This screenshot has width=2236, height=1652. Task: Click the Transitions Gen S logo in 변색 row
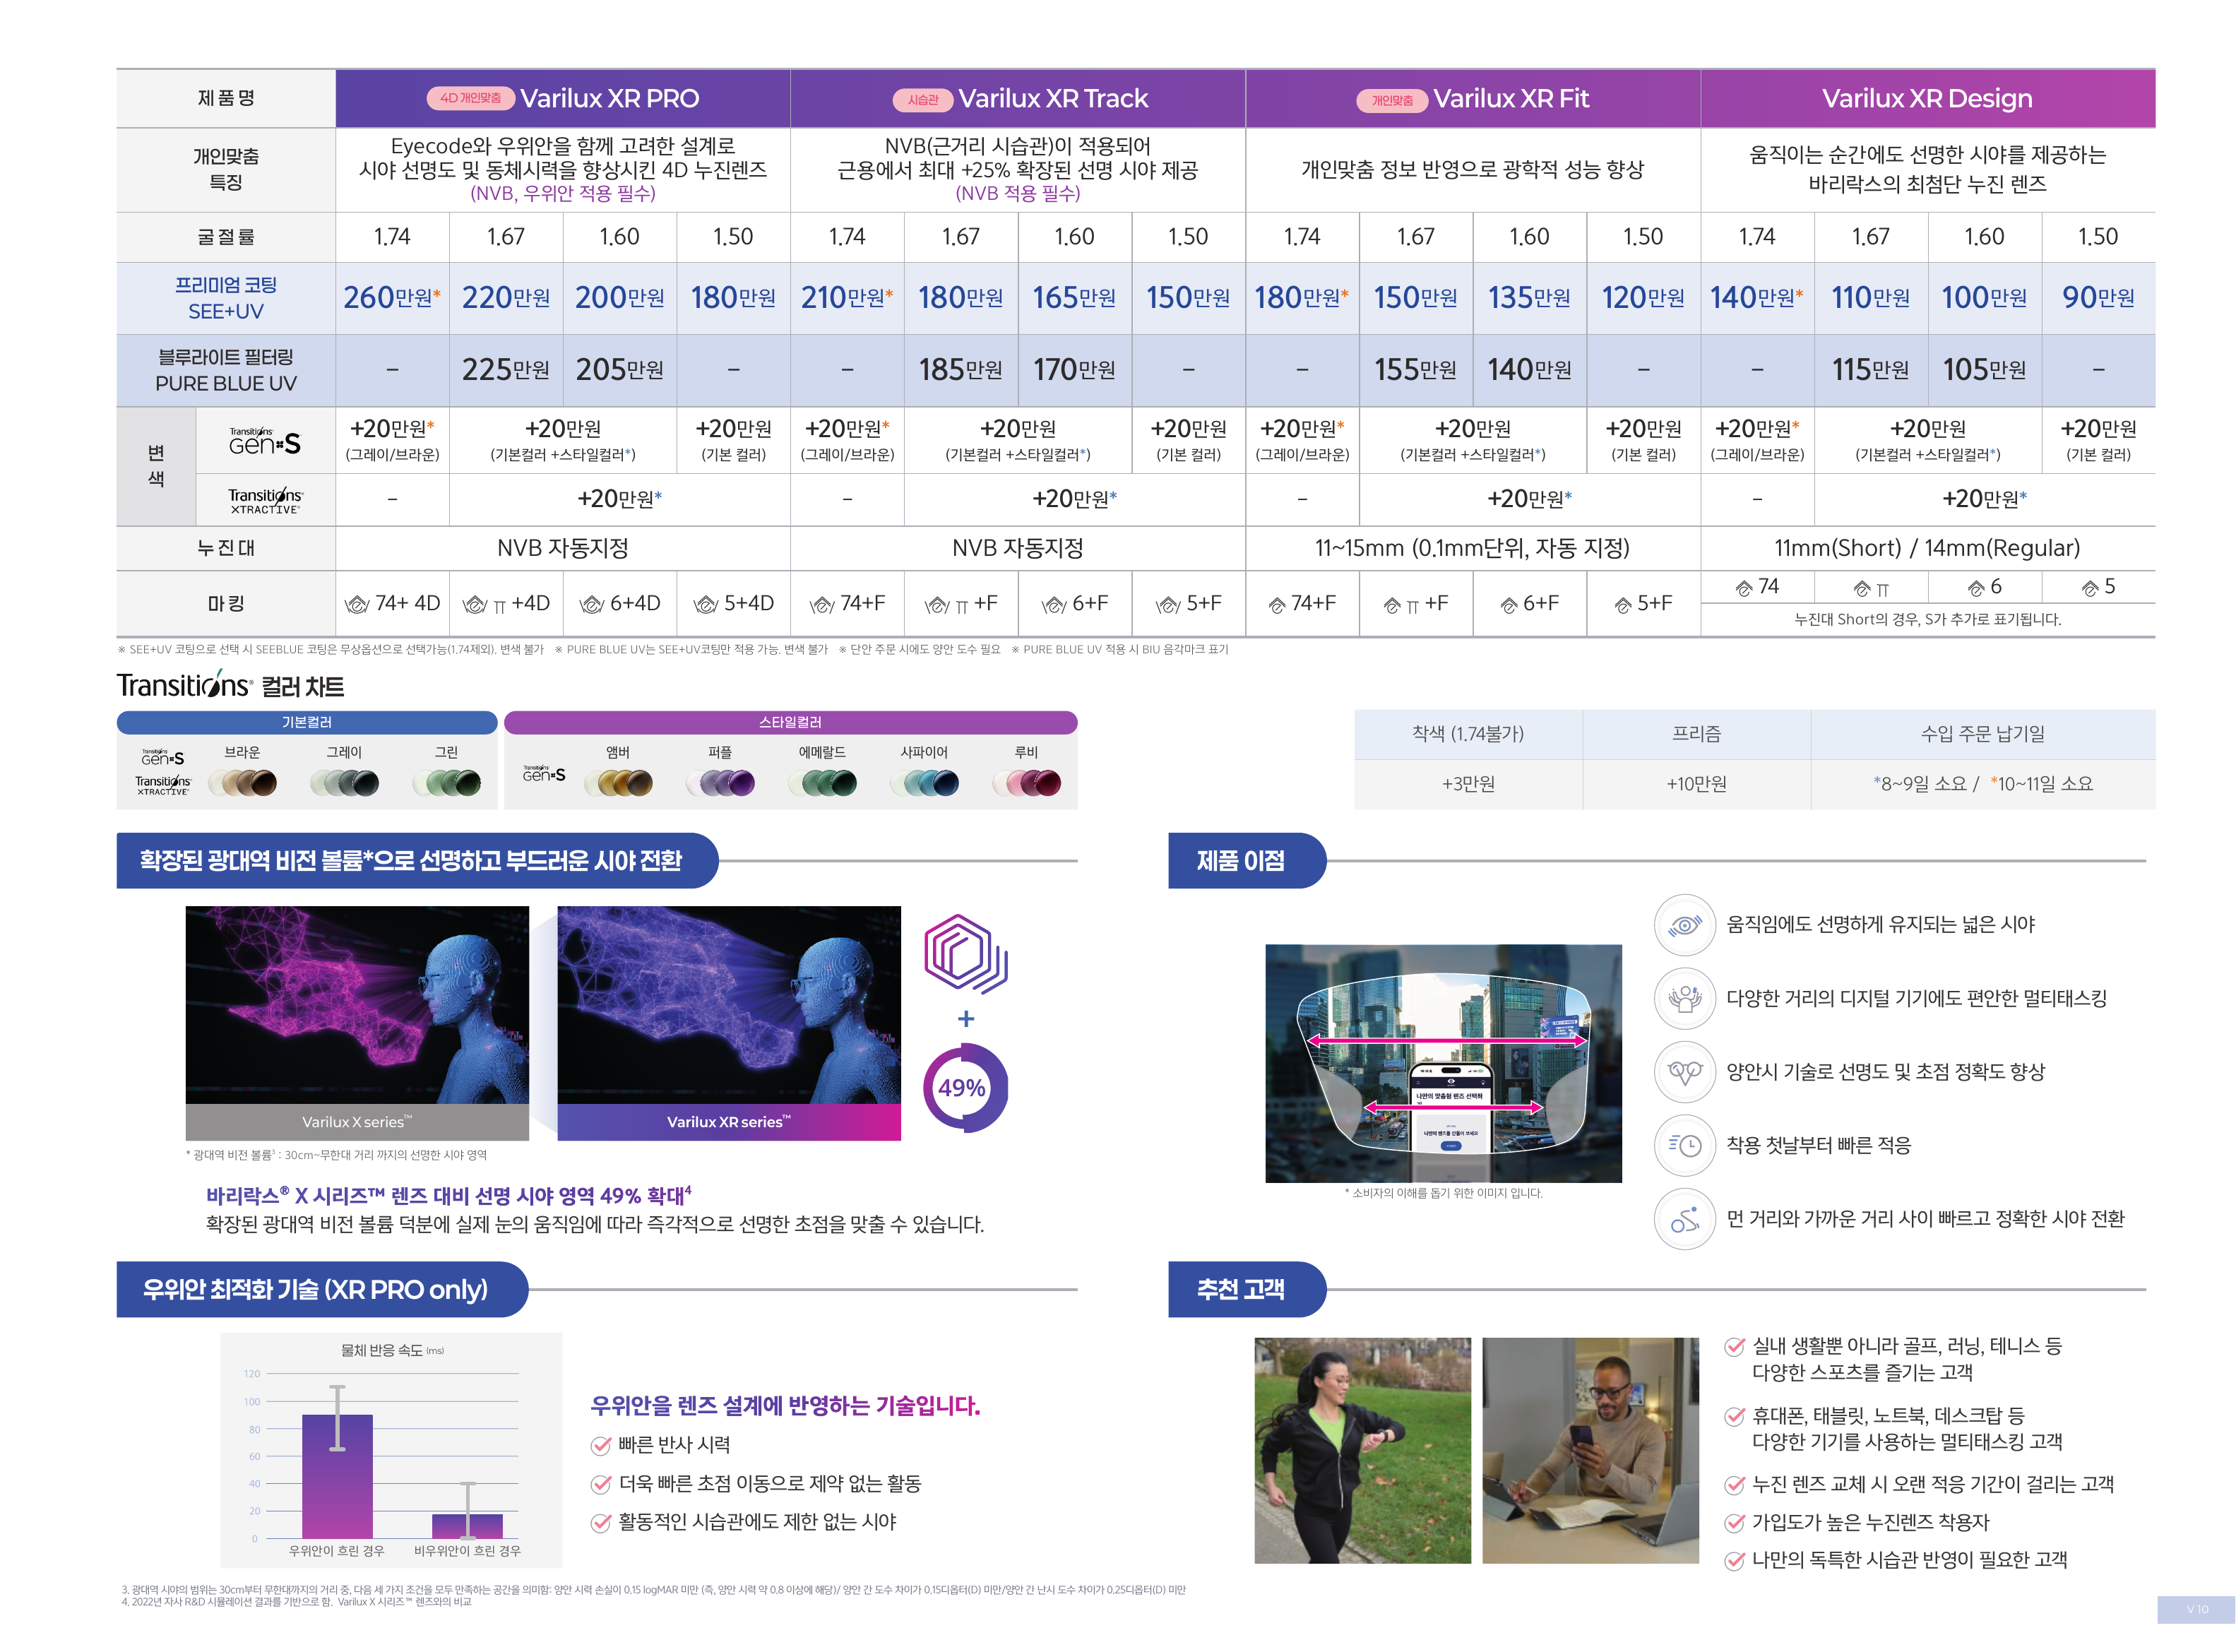(x=265, y=441)
